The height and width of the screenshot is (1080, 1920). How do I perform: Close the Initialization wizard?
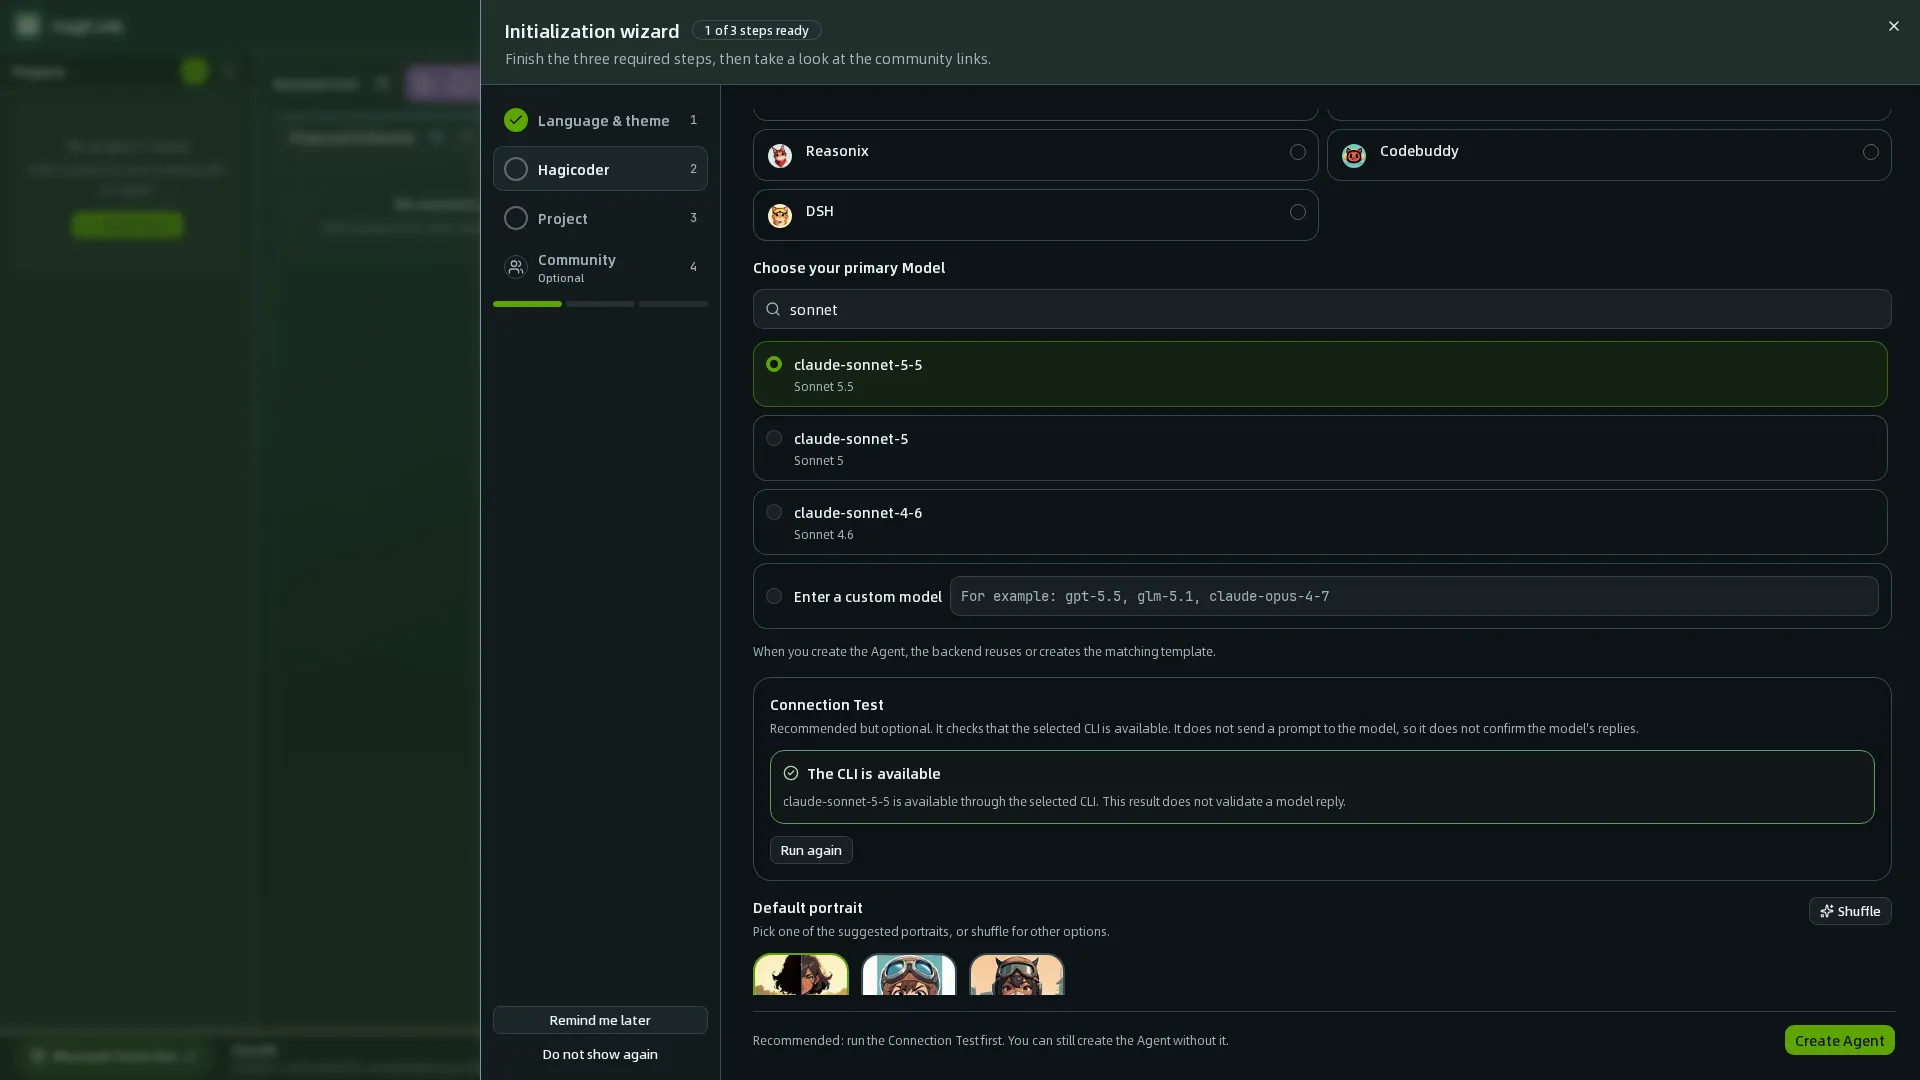point(1893,26)
